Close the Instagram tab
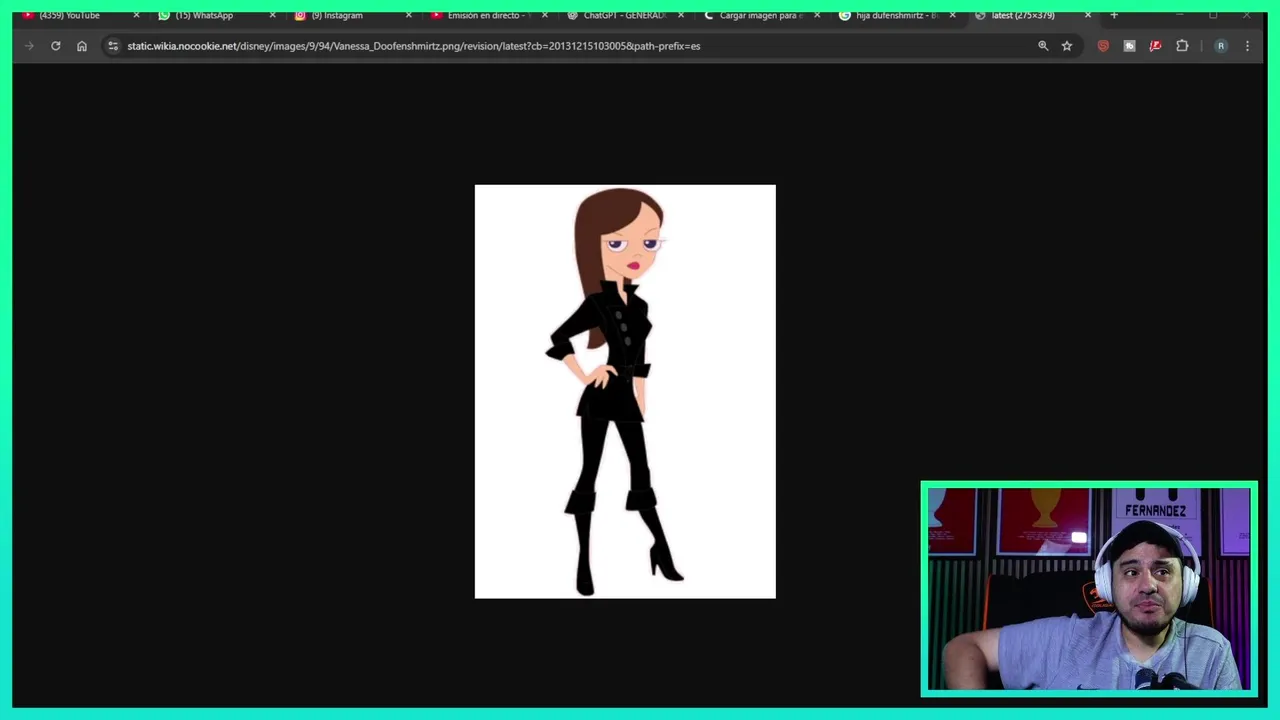This screenshot has width=1280, height=720. tap(408, 15)
